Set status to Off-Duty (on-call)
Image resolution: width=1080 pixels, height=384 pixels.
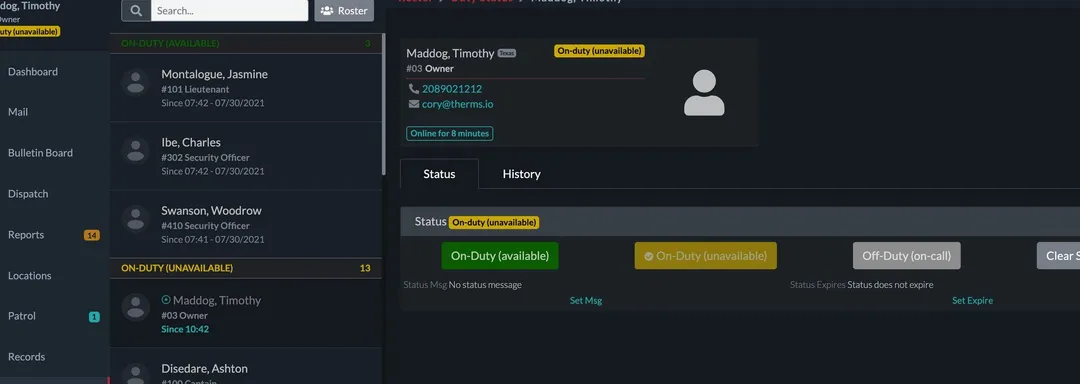906,256
